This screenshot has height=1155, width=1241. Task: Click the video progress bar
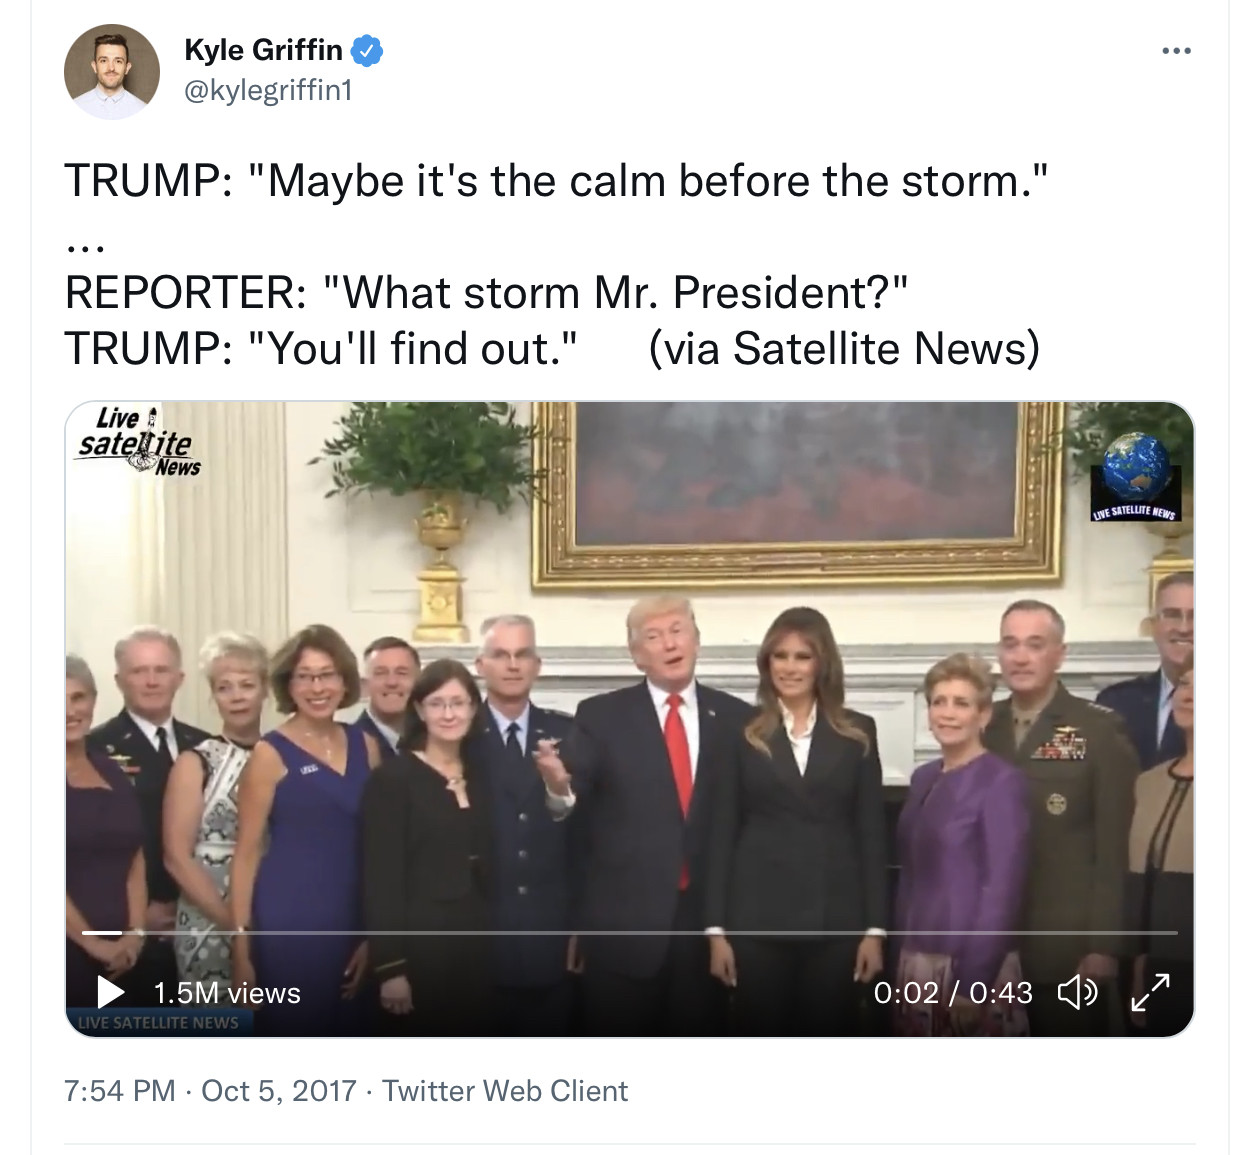coord(630,933)
